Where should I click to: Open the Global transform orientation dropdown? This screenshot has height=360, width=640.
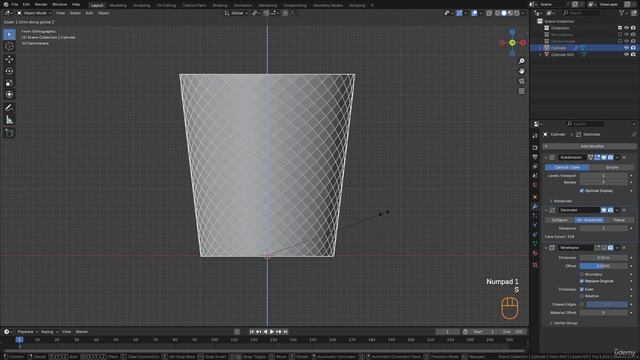(x=236, y=13)
